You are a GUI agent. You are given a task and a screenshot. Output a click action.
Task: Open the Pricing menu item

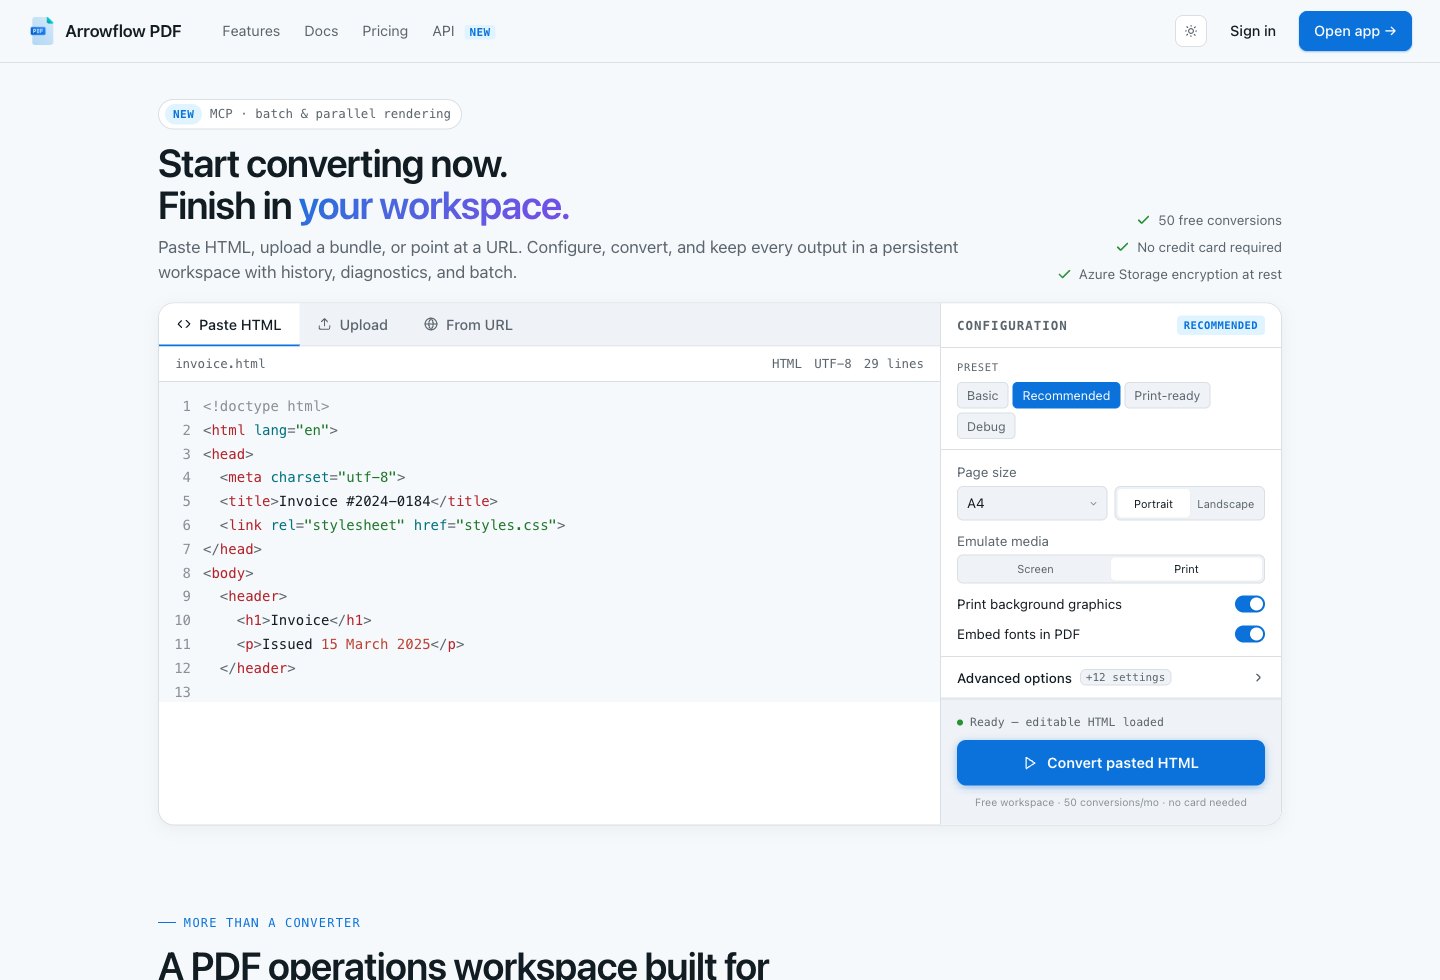(385, 31)
